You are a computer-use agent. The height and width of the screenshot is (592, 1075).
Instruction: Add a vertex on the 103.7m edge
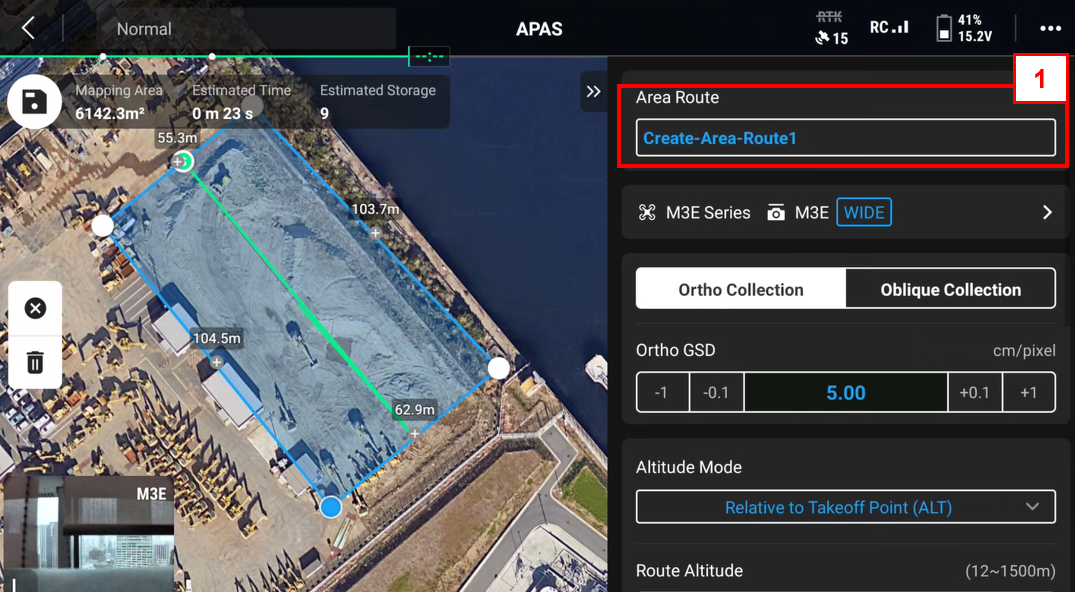375,233
